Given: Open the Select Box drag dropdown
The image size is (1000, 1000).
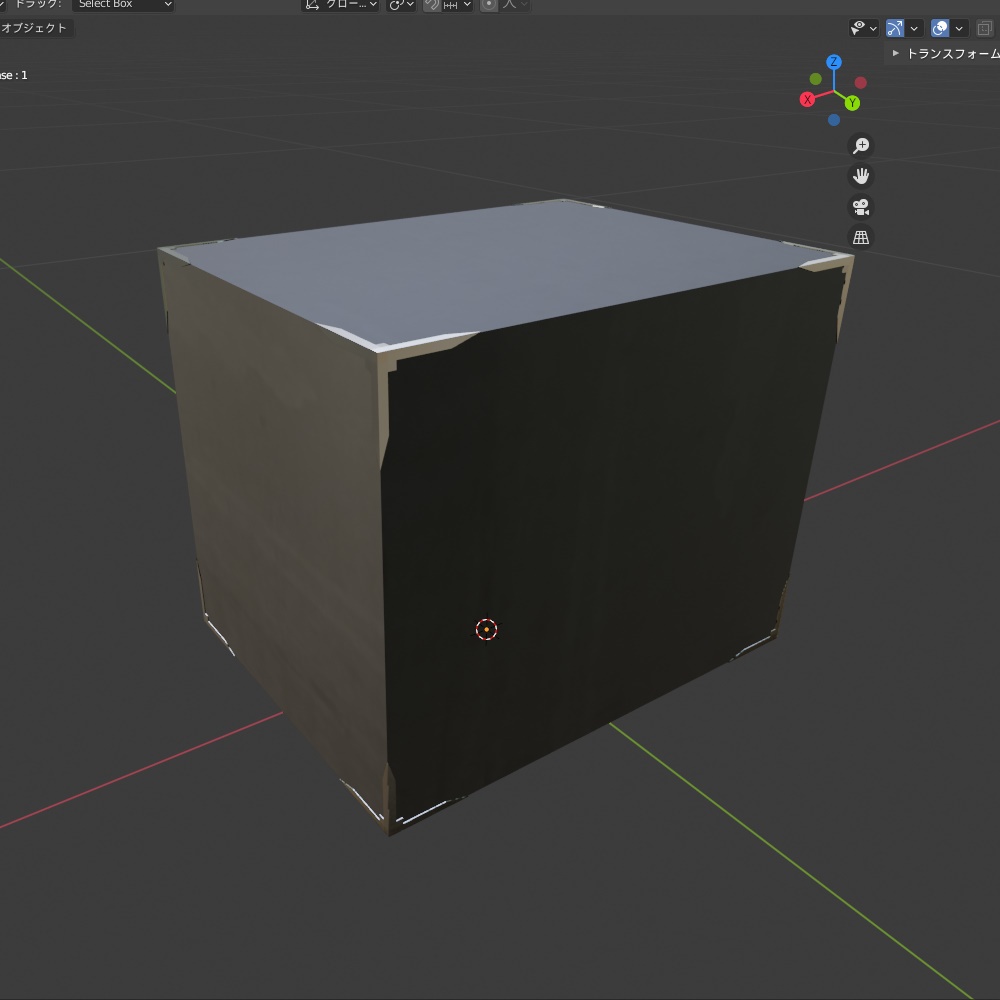Looking at the screenshot, I should tap(124, 4).
